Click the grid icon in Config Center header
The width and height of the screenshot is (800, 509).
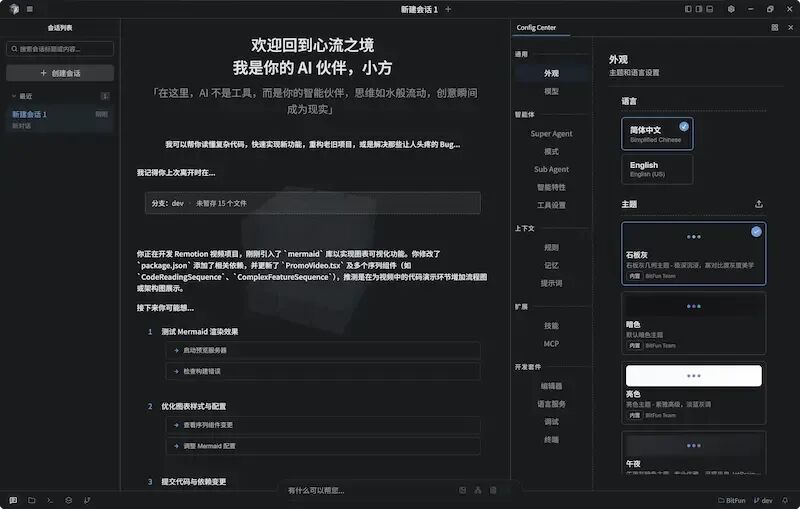[774, 28]
